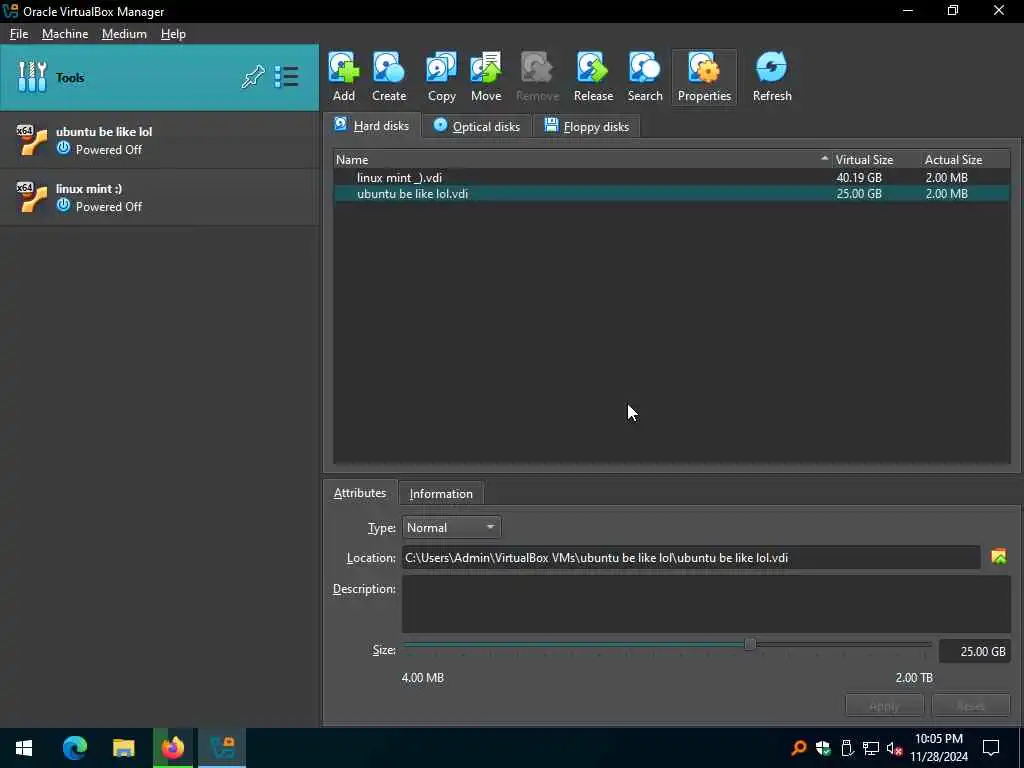The height and width of the screenshot is (768, 1024).
Task: Click the Copy disk toolbar icon
Action: pos(441,77)
